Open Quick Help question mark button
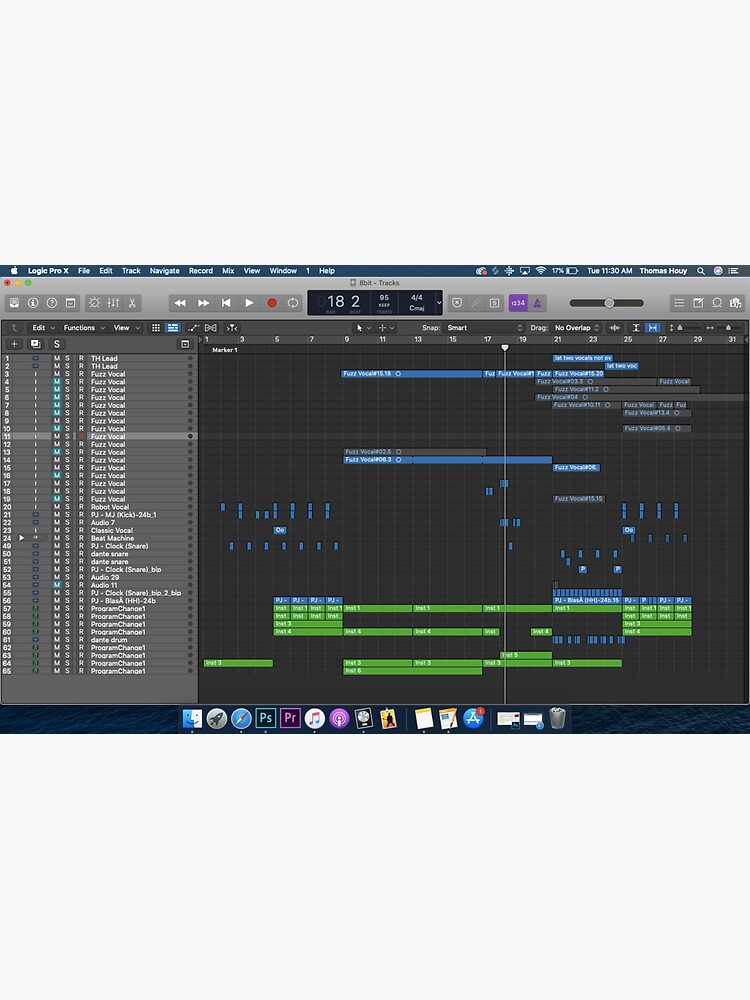This screenshot has width=750, height=1000. [51, 303]
